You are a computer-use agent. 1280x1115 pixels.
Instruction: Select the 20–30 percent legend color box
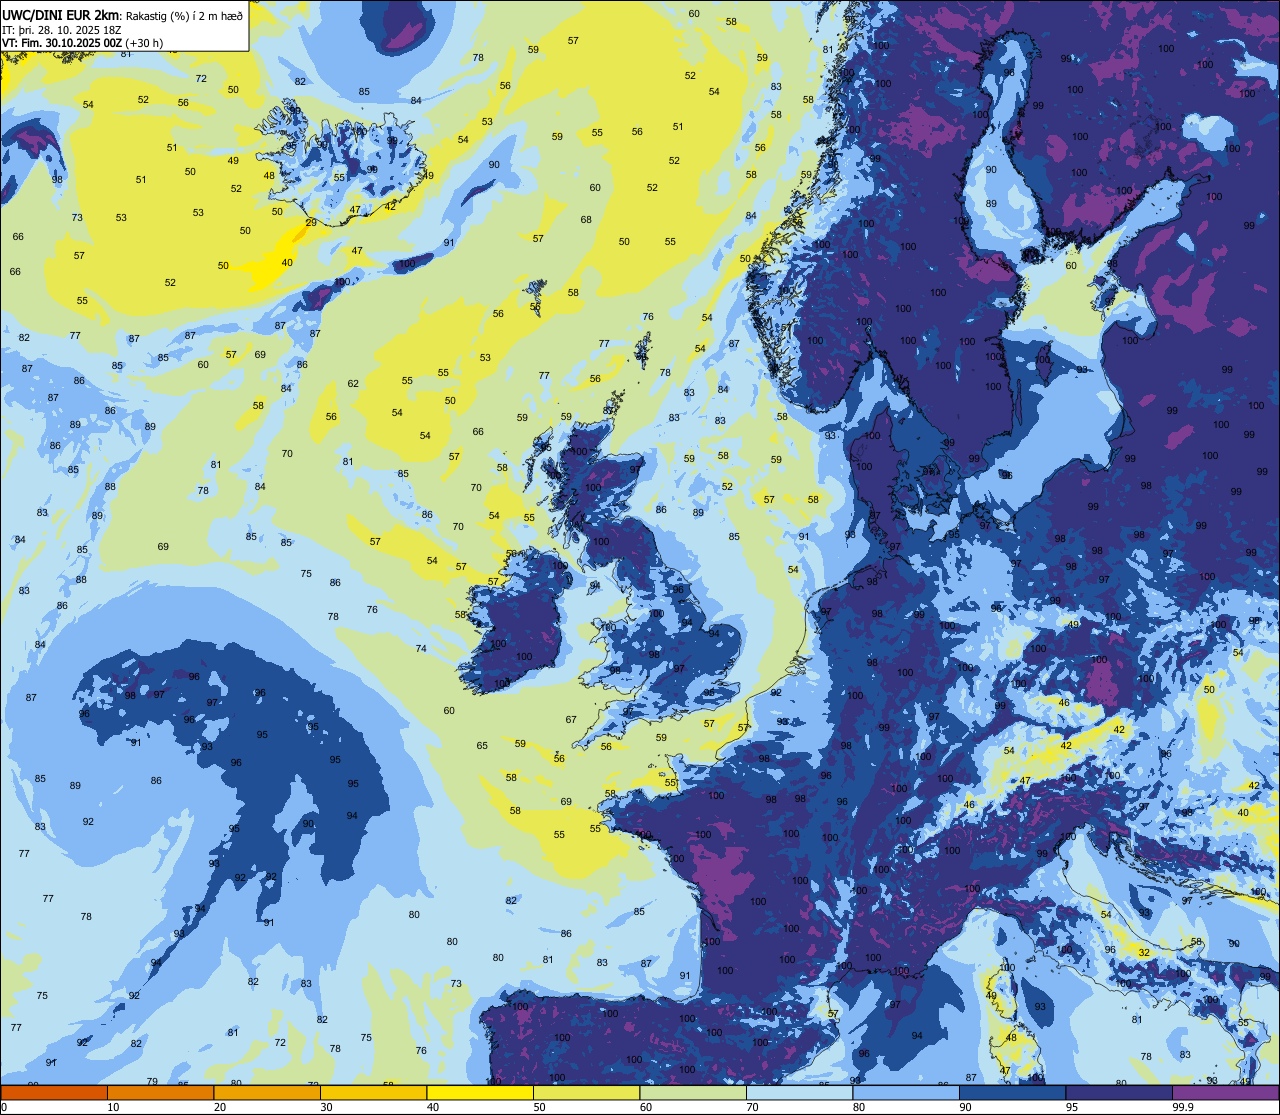(267, 1092)
